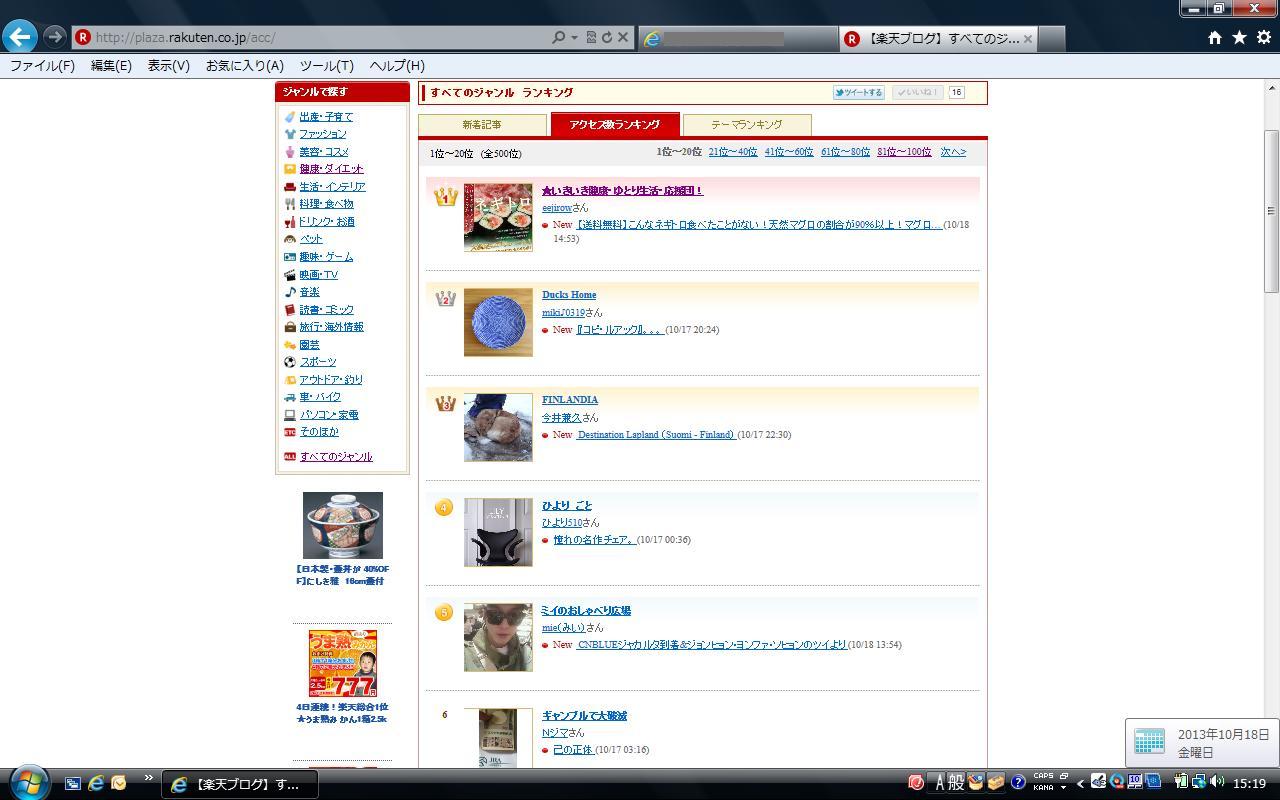Open the ツール(T) menu

pos(326,65)
